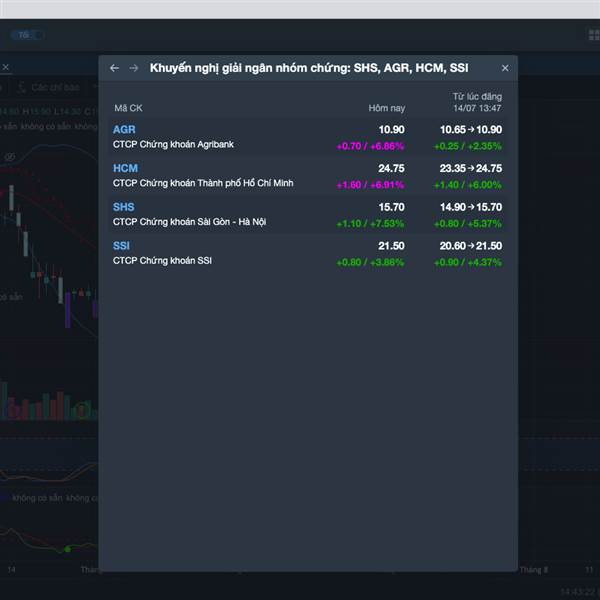Click SSI change +0.80 / +3.86%

[x=370, y=262]
